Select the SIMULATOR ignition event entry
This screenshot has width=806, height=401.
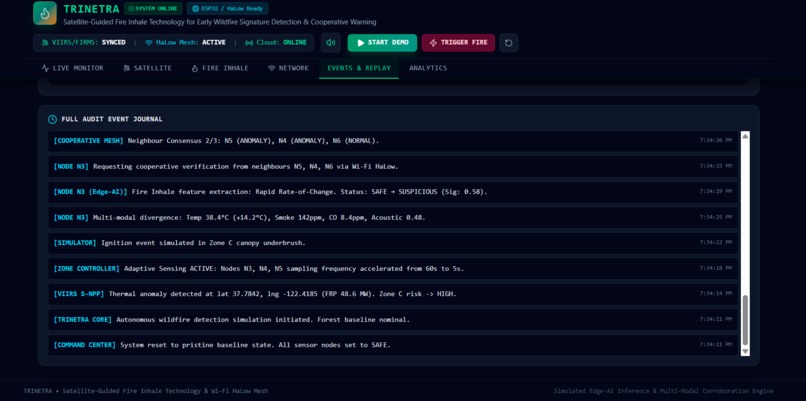[x=393, y=243]
